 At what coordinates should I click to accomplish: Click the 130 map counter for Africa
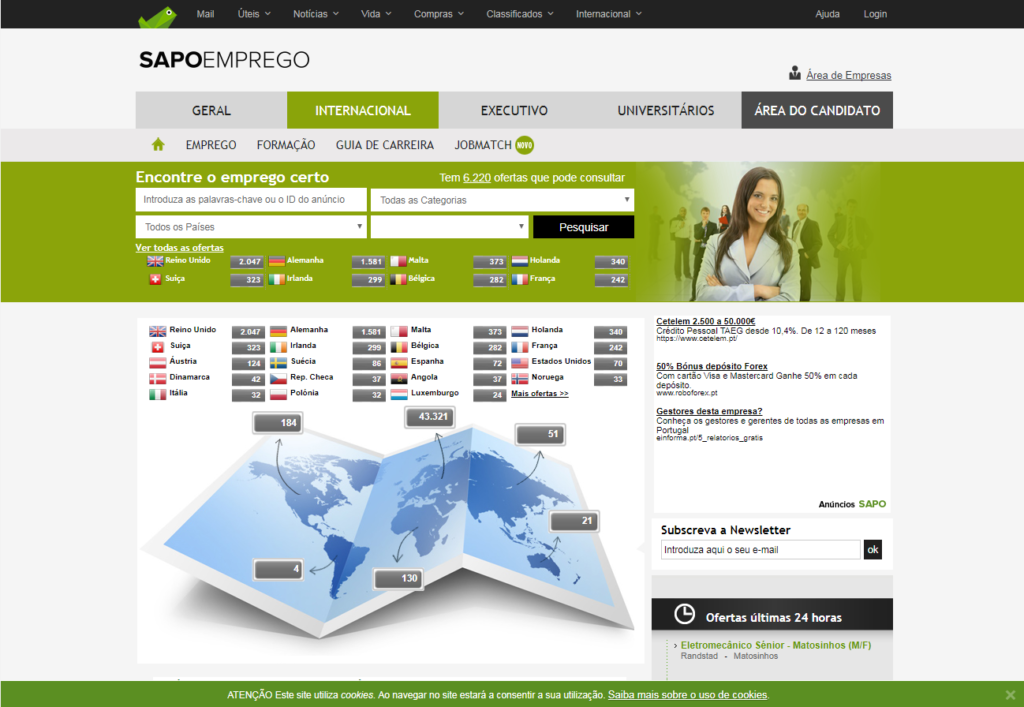point(398,578)
